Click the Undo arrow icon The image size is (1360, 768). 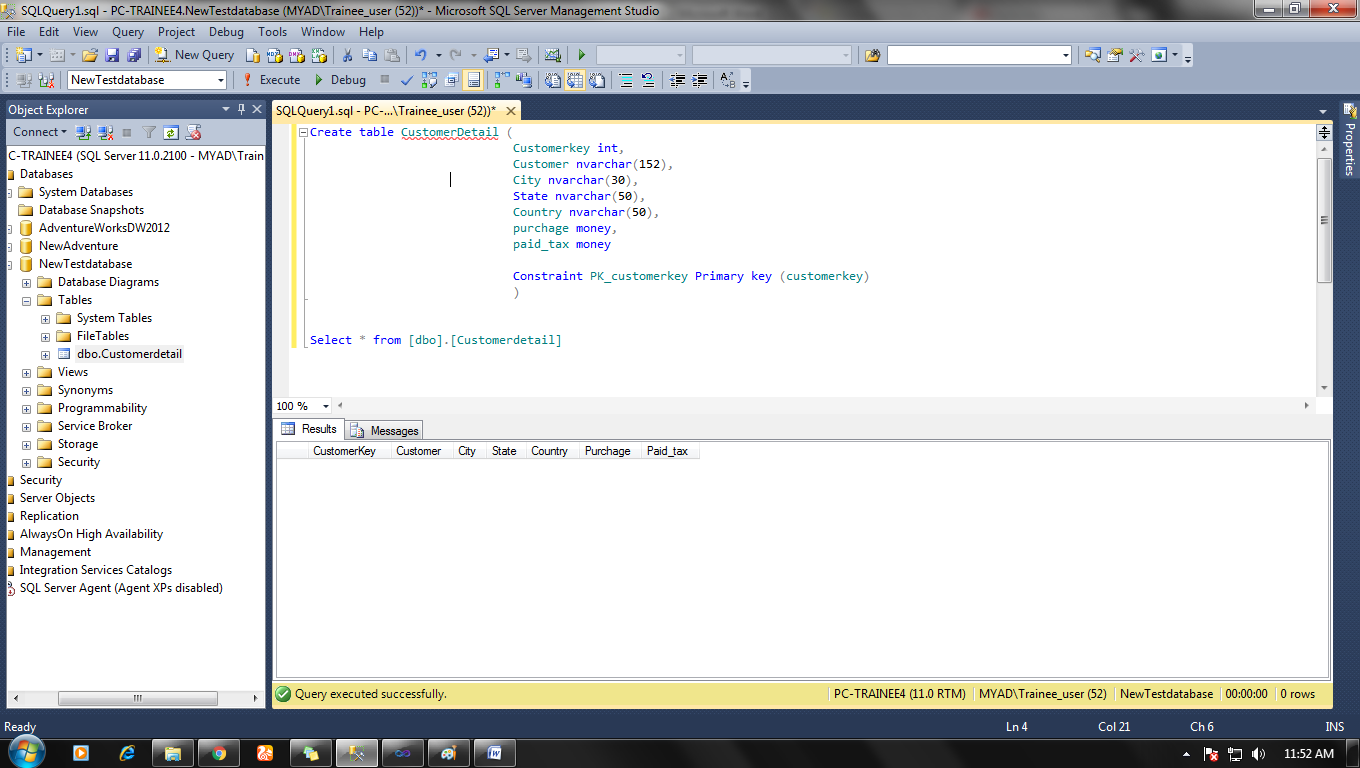(421, 55)
